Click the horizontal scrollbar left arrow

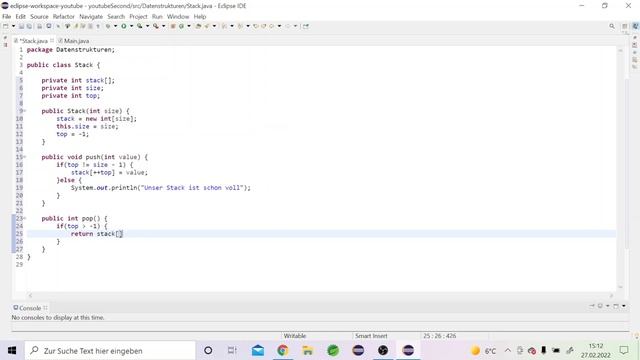30,296
